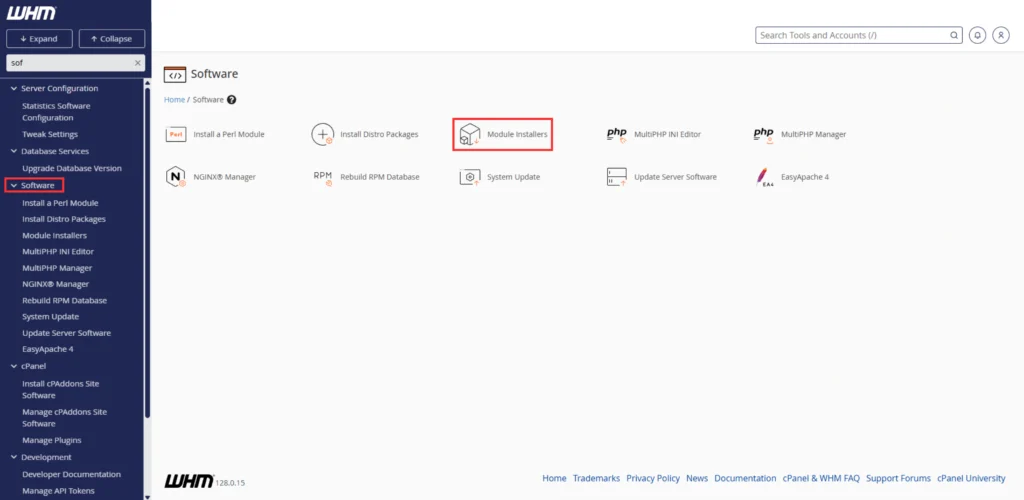This screenshot has width=1024, height=500.
Task: Select Module Installers in sidebar
Action: (54, 236)
